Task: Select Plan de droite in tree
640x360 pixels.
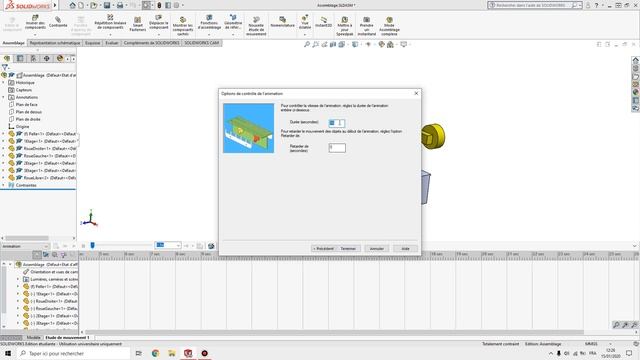Action: point(28,120)
